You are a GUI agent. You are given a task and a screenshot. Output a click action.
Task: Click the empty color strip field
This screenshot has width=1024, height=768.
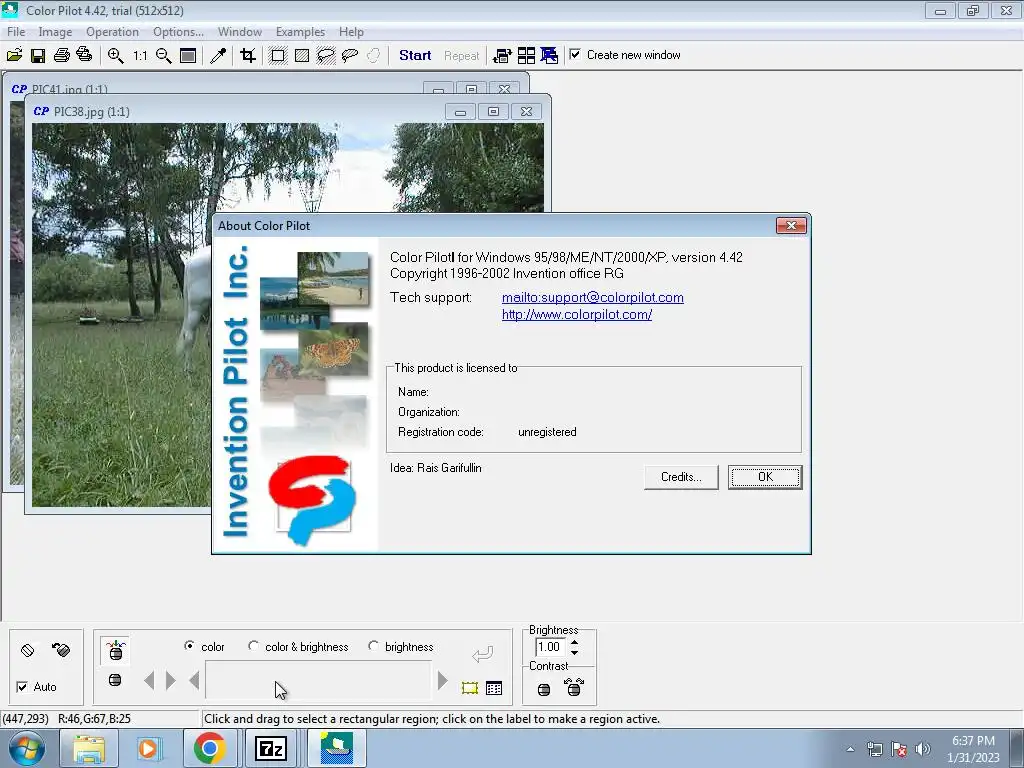point(318,680)
